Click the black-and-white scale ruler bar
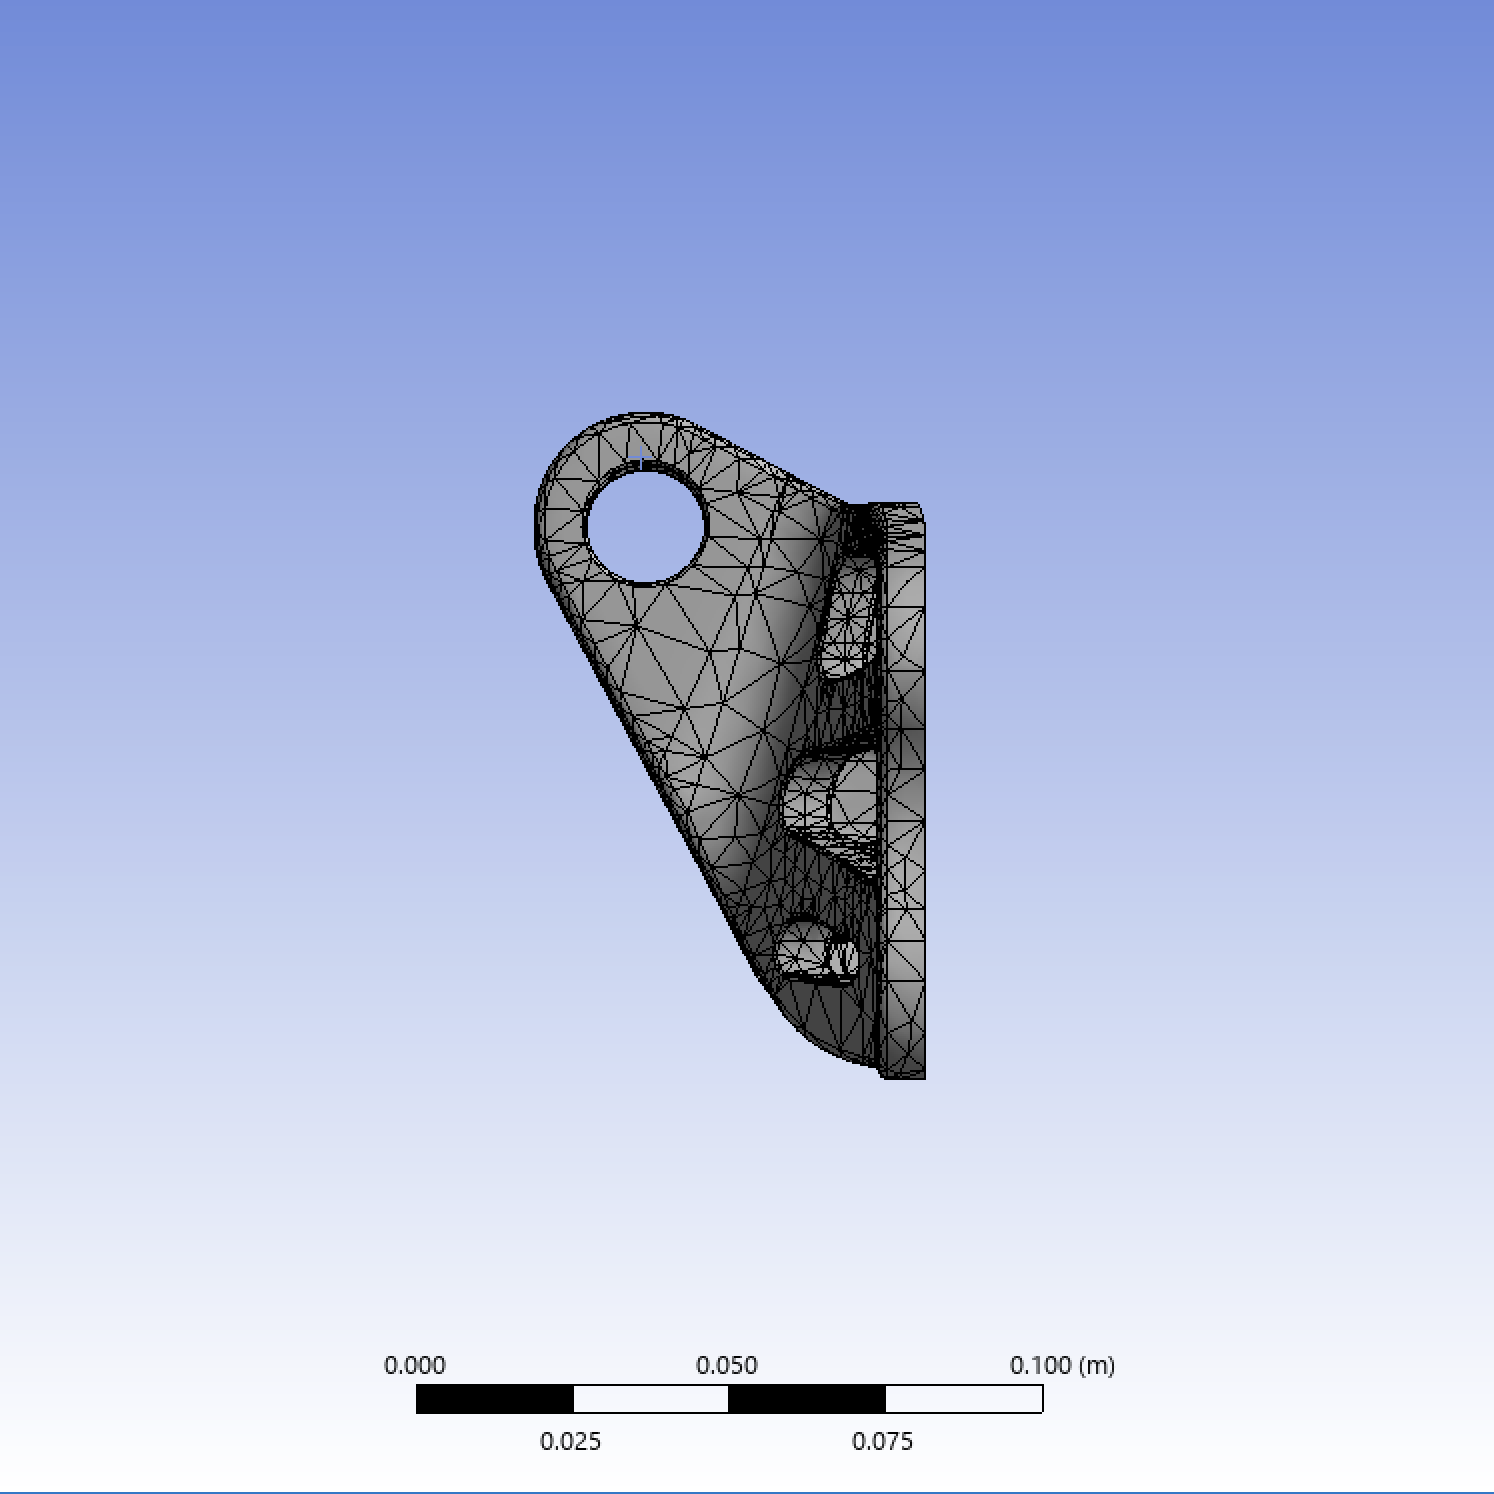Image resolution: width=1494 pixels, height=1494 pixels. pos(729,1399)
